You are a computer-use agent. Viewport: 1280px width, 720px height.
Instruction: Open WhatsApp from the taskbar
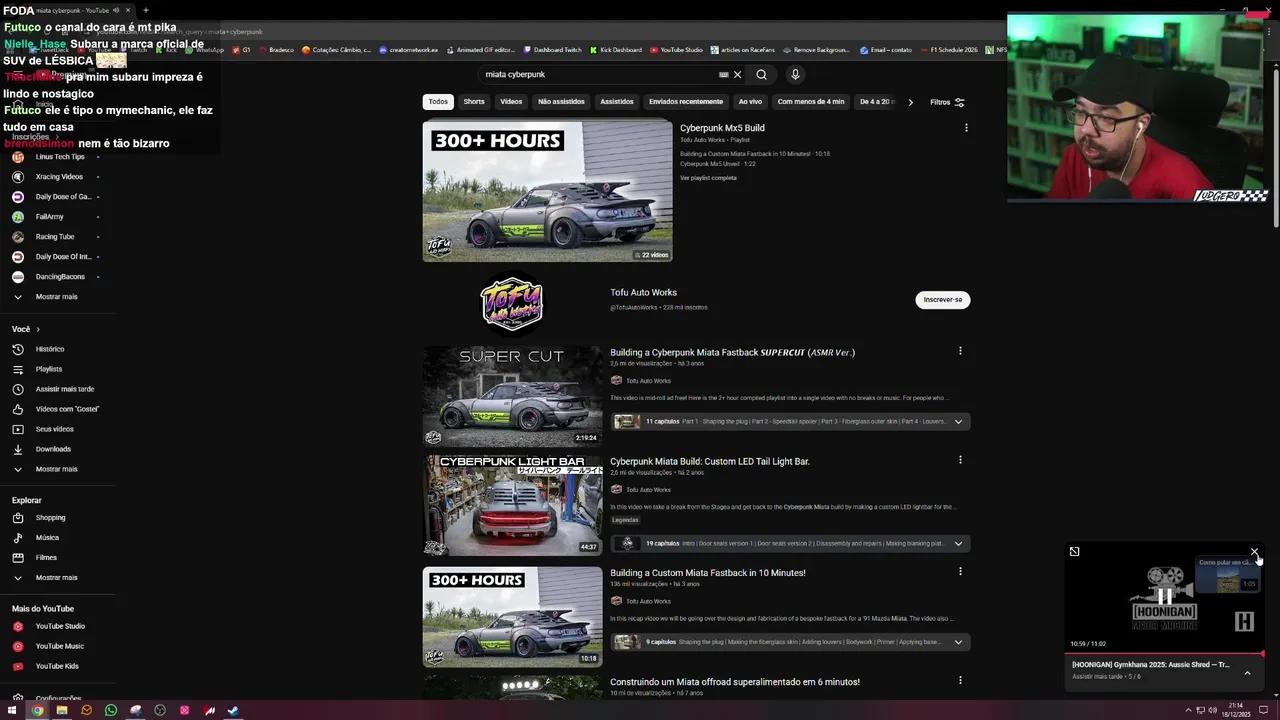tap(111, 710)
